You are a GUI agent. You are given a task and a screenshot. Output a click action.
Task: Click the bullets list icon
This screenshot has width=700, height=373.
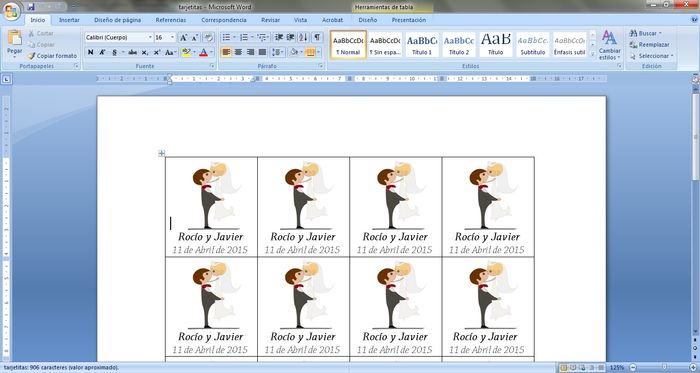pyautogui.click(x=226, y=37)
